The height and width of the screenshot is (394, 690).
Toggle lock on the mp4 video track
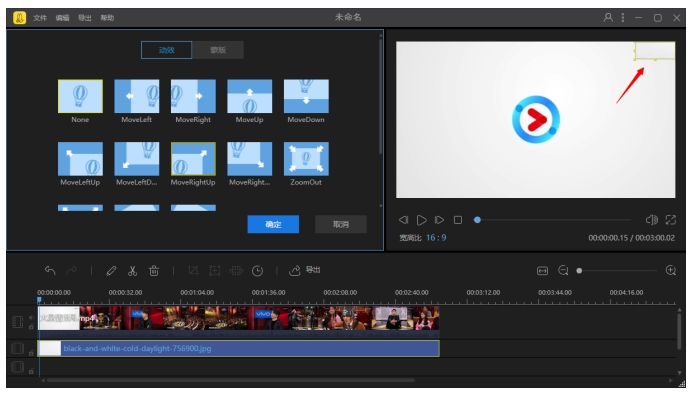pyautogui.click(x=31, y=327)
